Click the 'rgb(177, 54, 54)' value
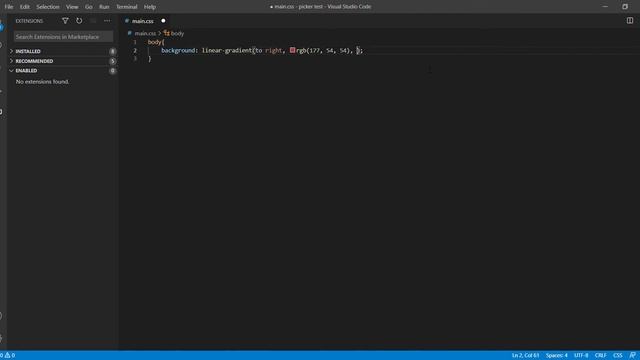 click(x=324, y=50)
